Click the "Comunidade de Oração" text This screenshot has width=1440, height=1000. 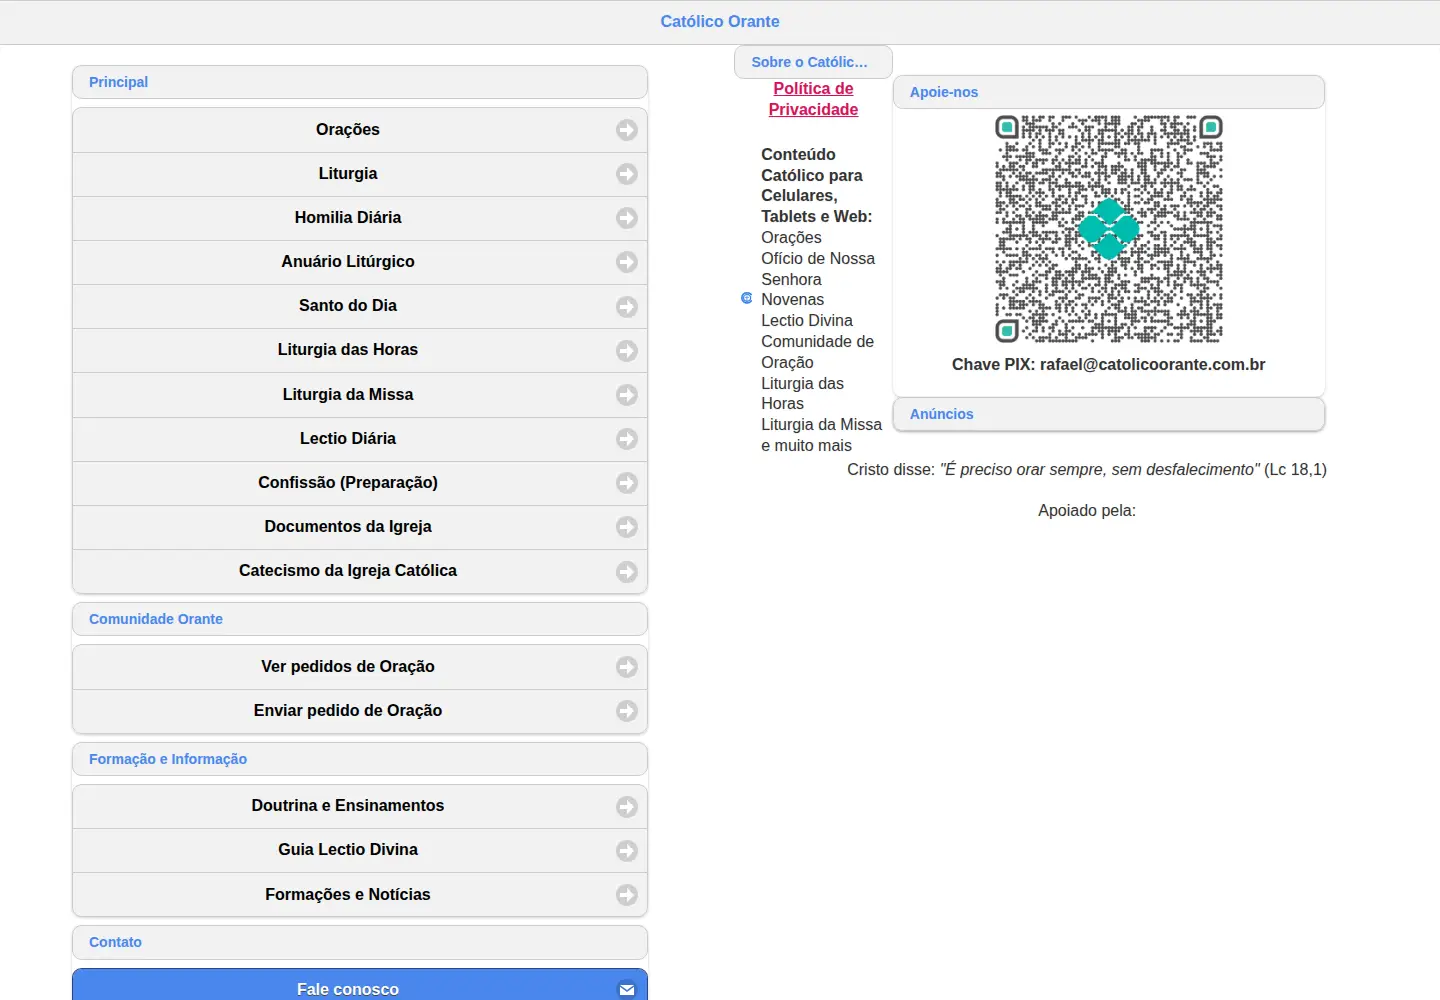tap(818, 352)
